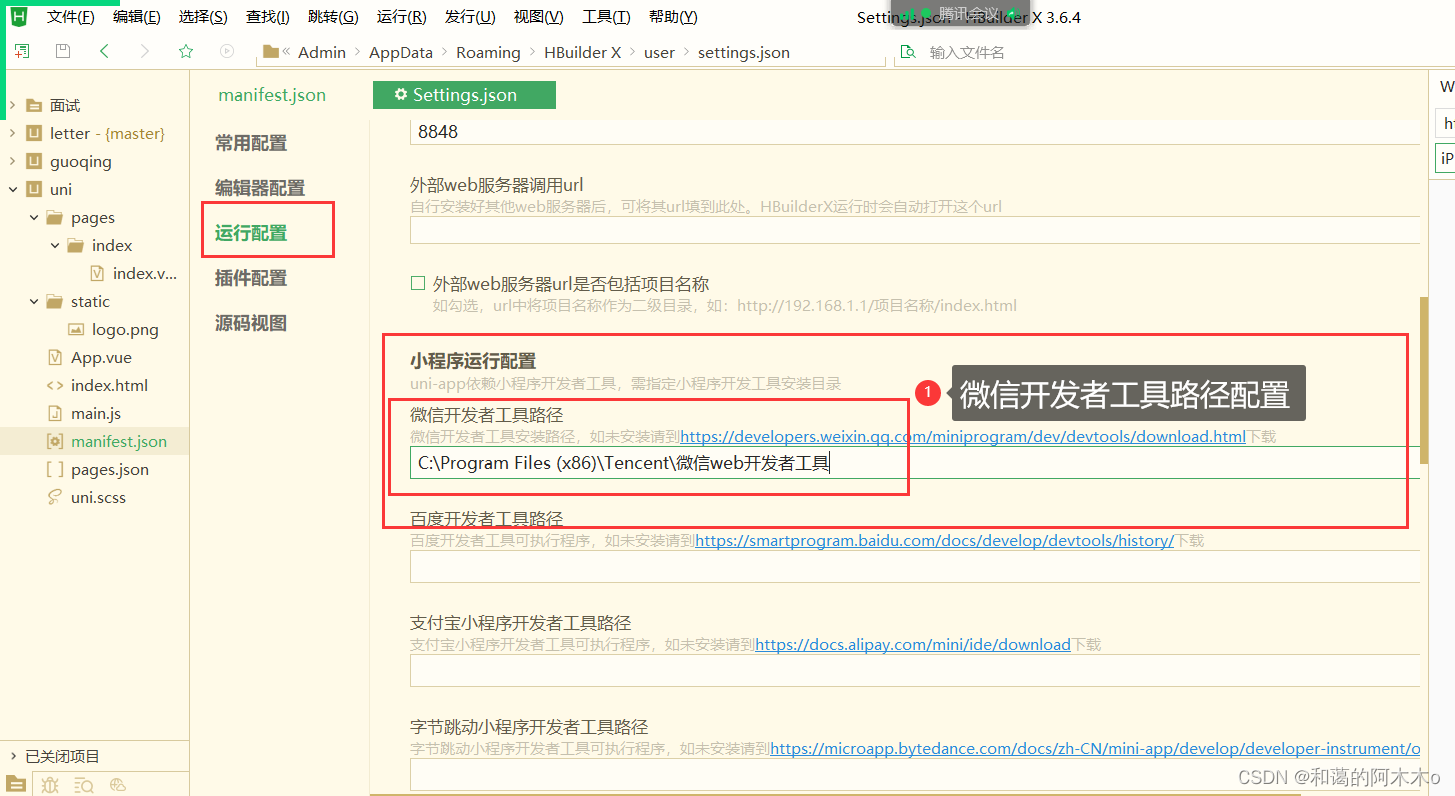The height and width of the screenshot is (796, 1455).
Task: Open the 编辑(E) menu
Action: pyautogui.click(x=137, y=17)
